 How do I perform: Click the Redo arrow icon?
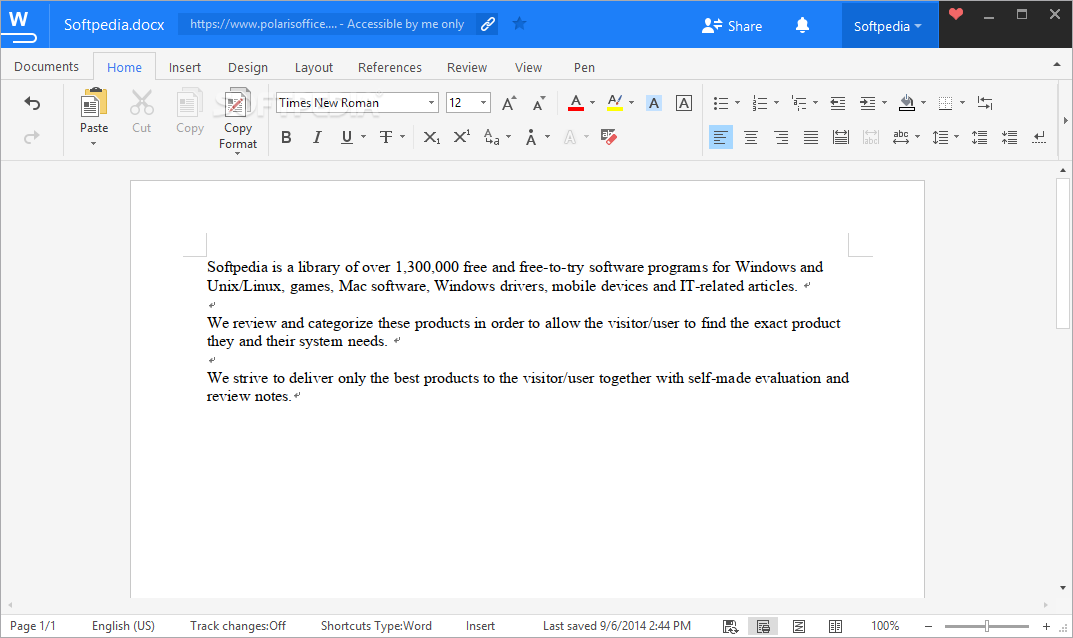(x=32, y=138)
